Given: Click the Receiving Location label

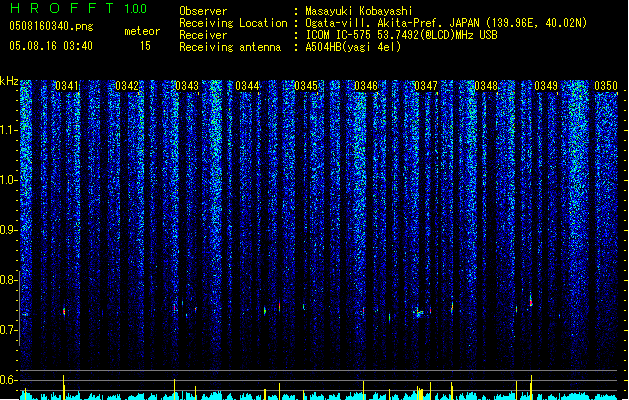Looking at the screenshot, I should click(x=233, y=23).
